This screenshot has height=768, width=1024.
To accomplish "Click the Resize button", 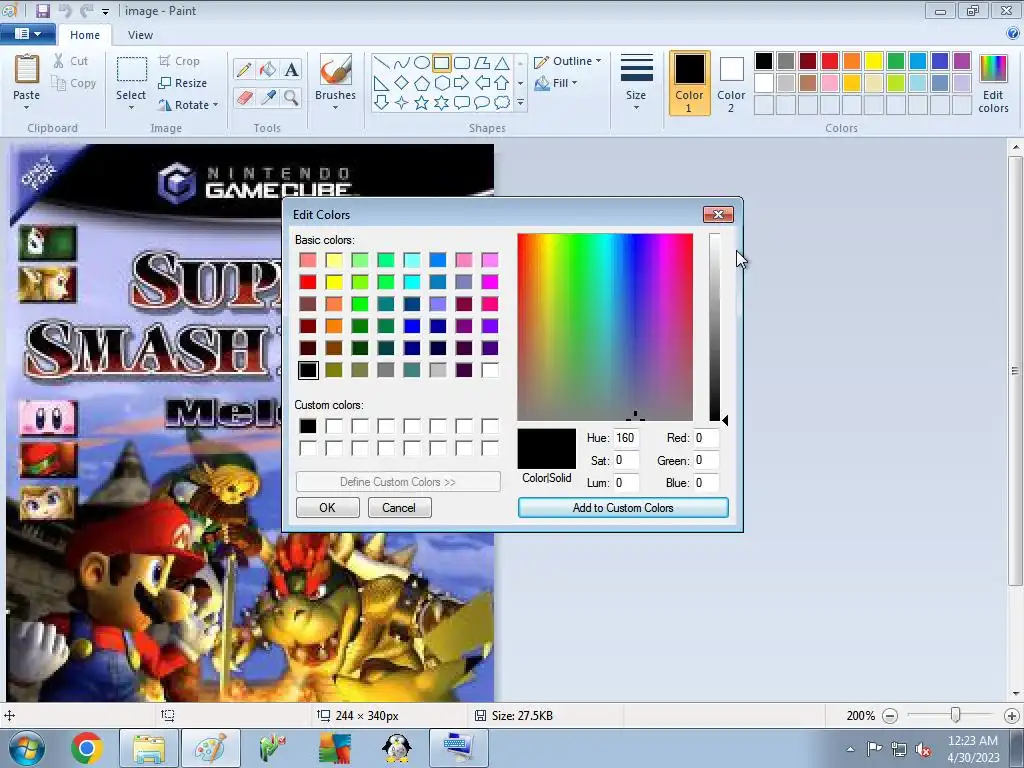I will click(x=183, y=83).
